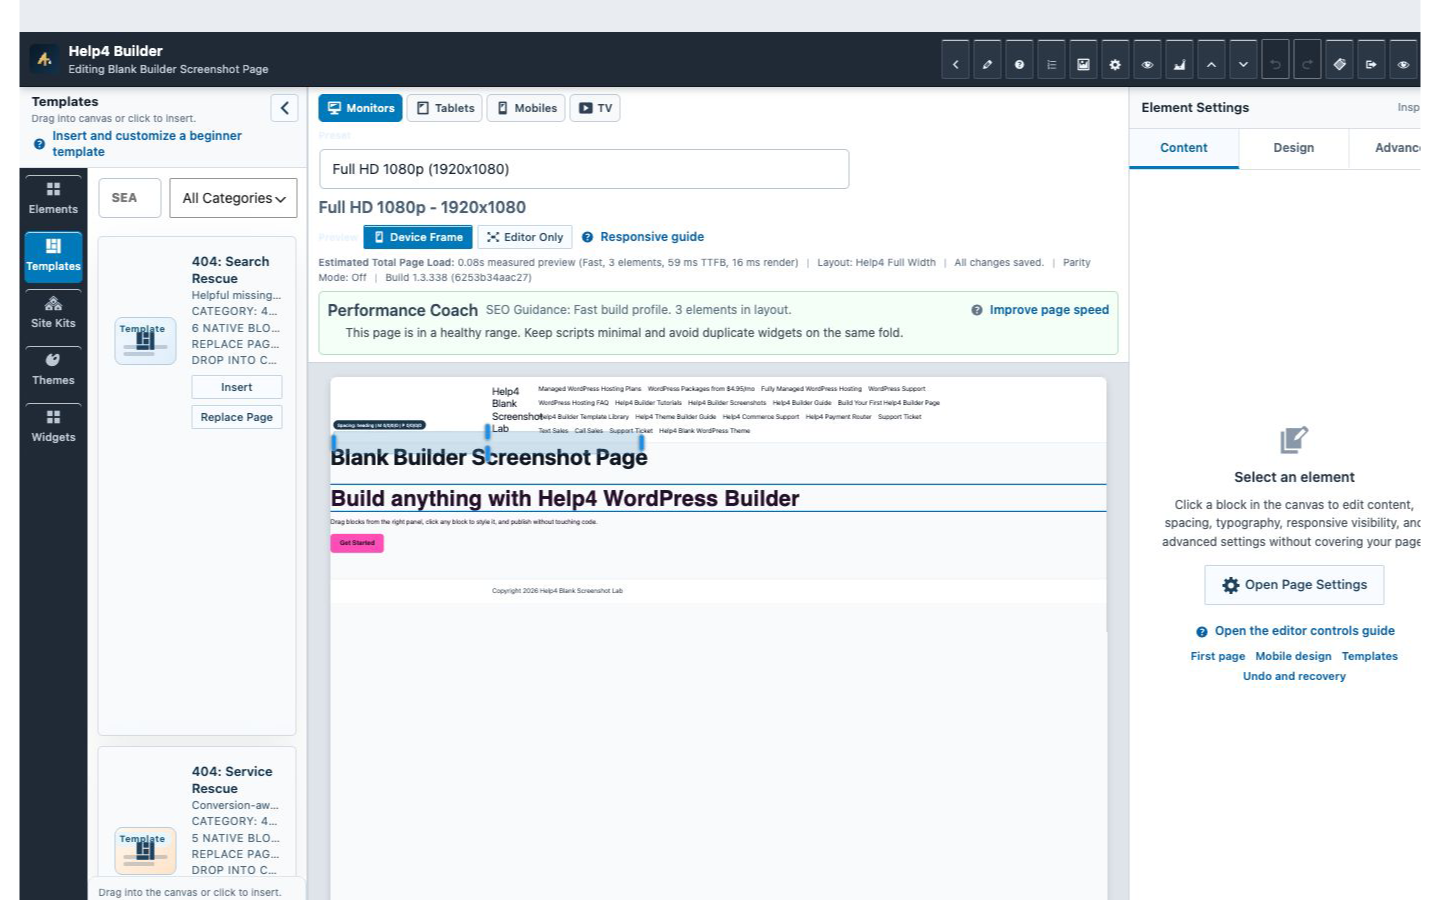Click the last eye icon in toolbar

pos(1403,64)
